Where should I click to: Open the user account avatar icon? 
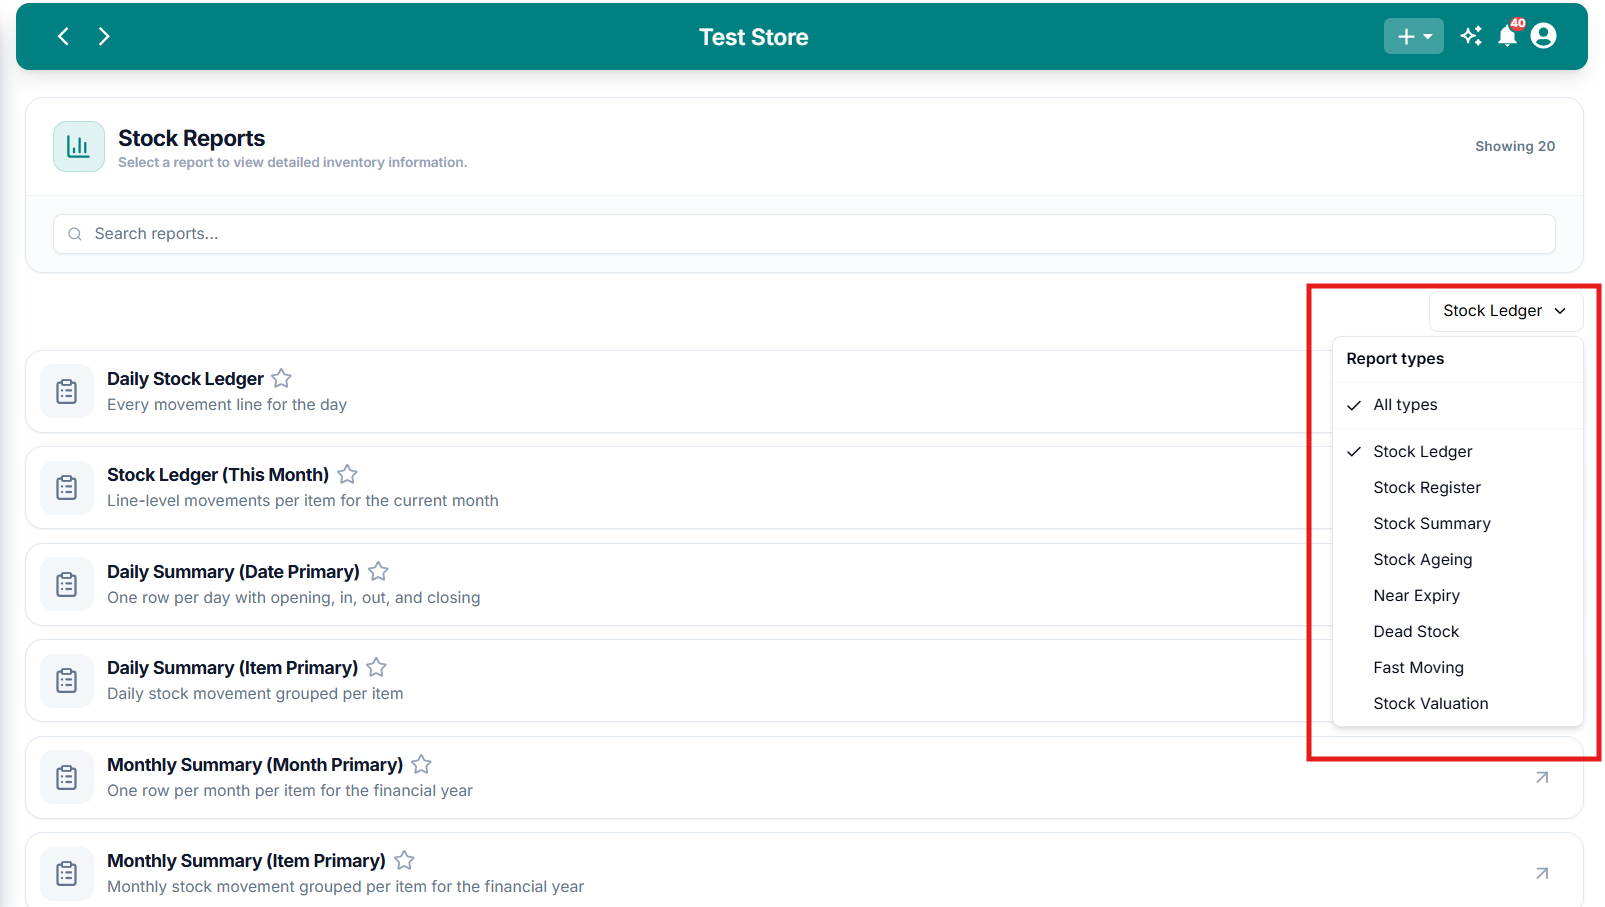(1543, 36)
